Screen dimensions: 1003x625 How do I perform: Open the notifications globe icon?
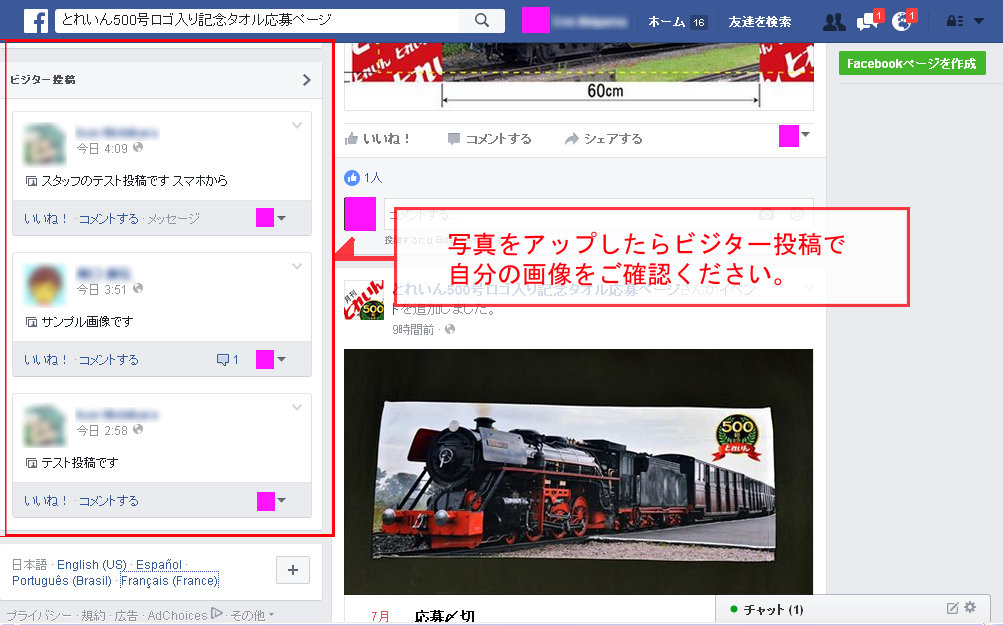[901, 22]
